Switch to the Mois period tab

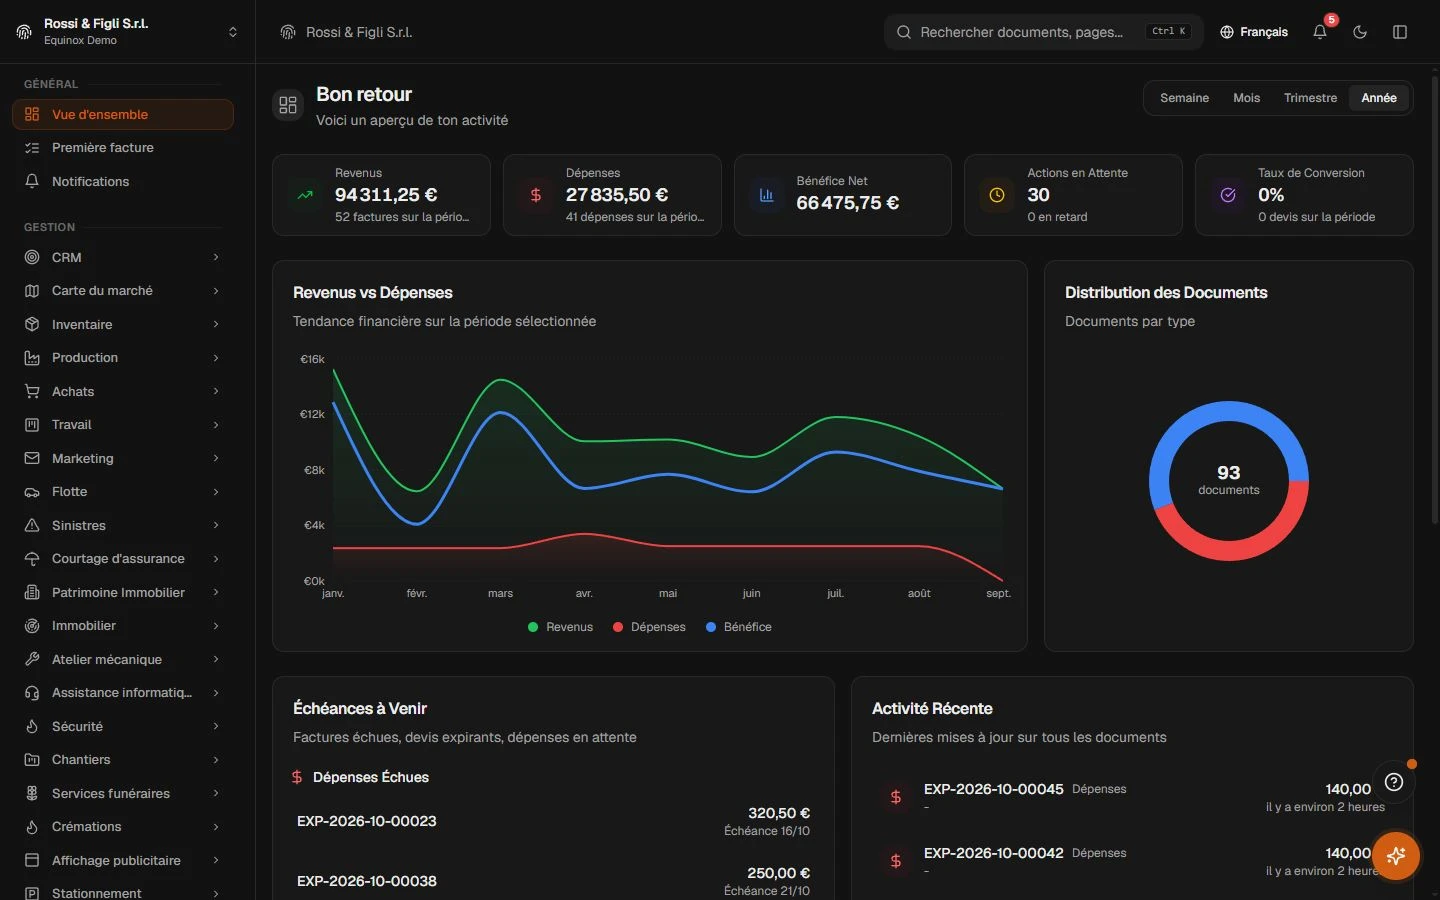1246,98
